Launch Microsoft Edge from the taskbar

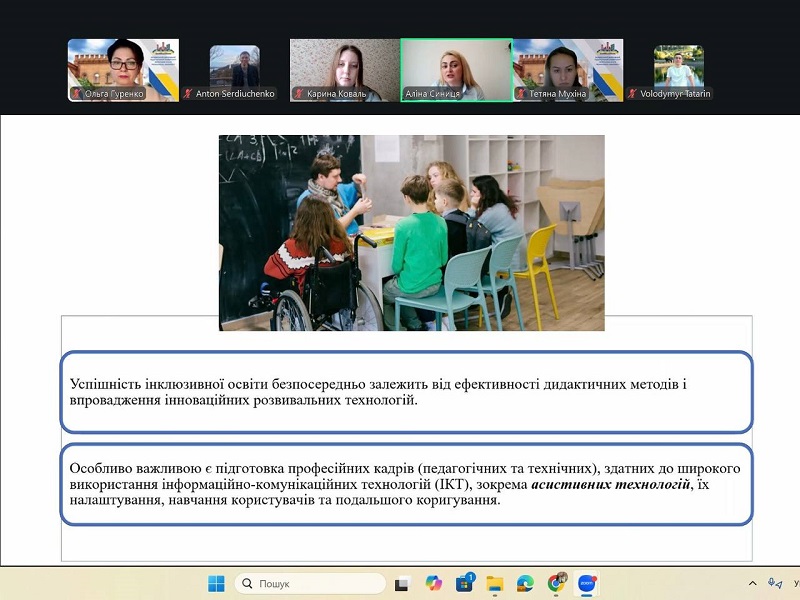coord(525,583)
